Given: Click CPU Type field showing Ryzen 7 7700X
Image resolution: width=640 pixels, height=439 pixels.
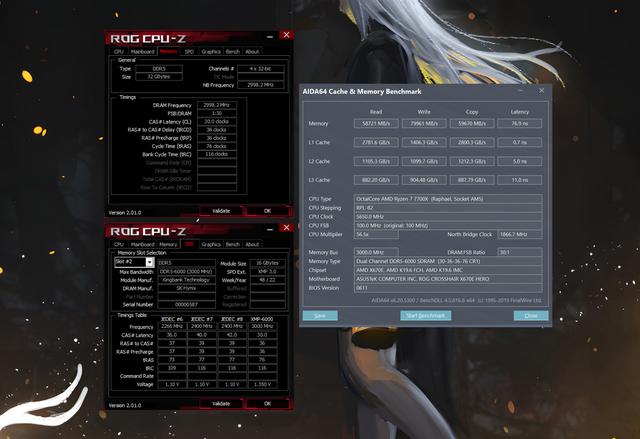Looking at the screenshot, I should point(448,199).
